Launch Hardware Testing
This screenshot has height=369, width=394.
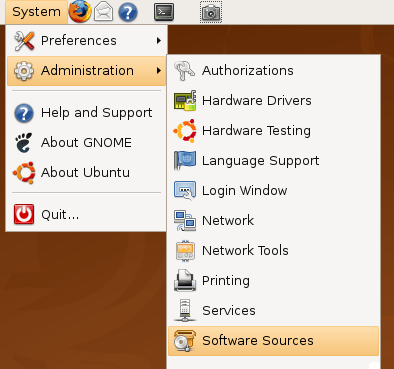click(274, 131)
